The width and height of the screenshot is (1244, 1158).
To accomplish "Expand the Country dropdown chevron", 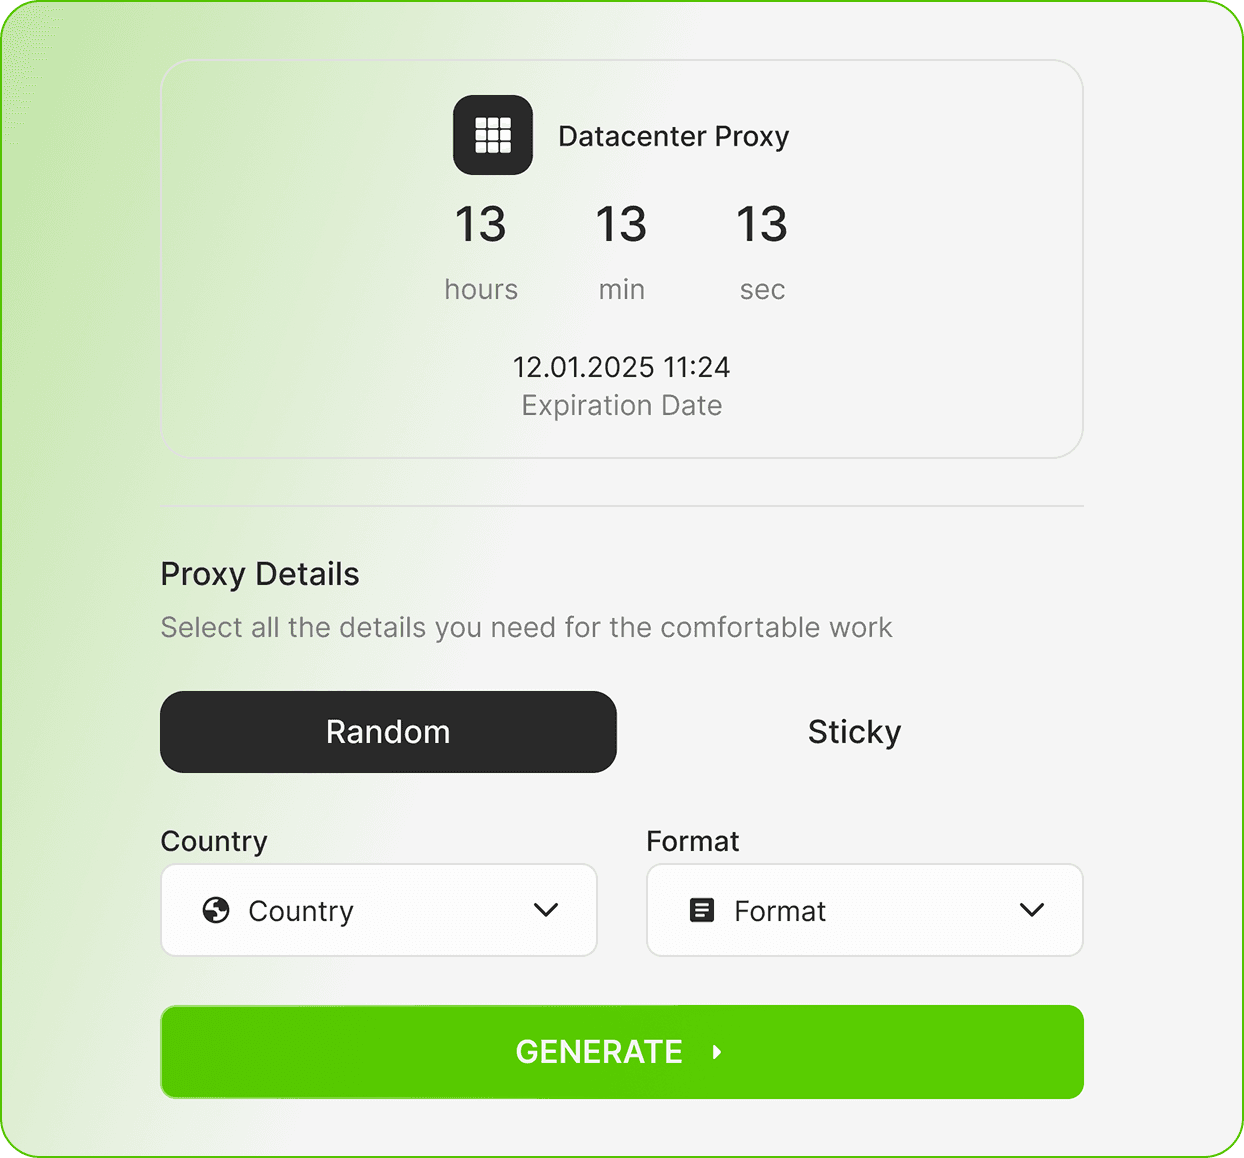I will 546,910.
